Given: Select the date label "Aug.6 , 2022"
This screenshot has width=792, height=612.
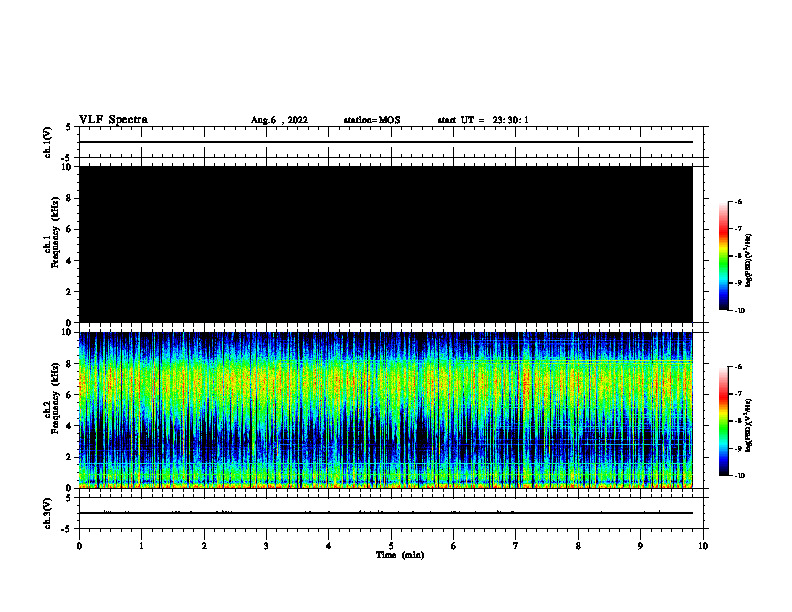Looking at the screenshot, I should click(x=279, y=120).
